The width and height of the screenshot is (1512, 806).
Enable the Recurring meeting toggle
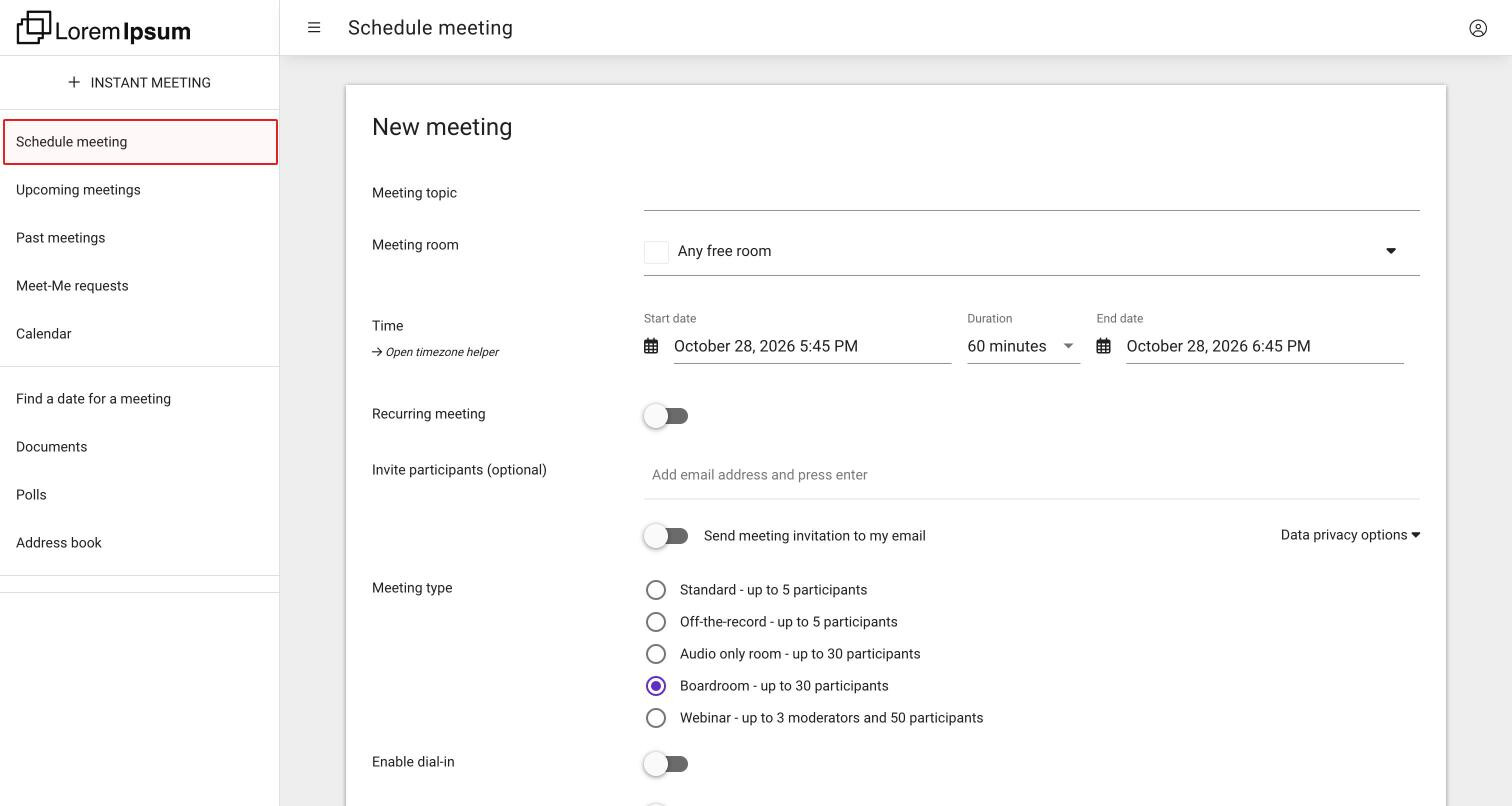(x=666, y=416)
